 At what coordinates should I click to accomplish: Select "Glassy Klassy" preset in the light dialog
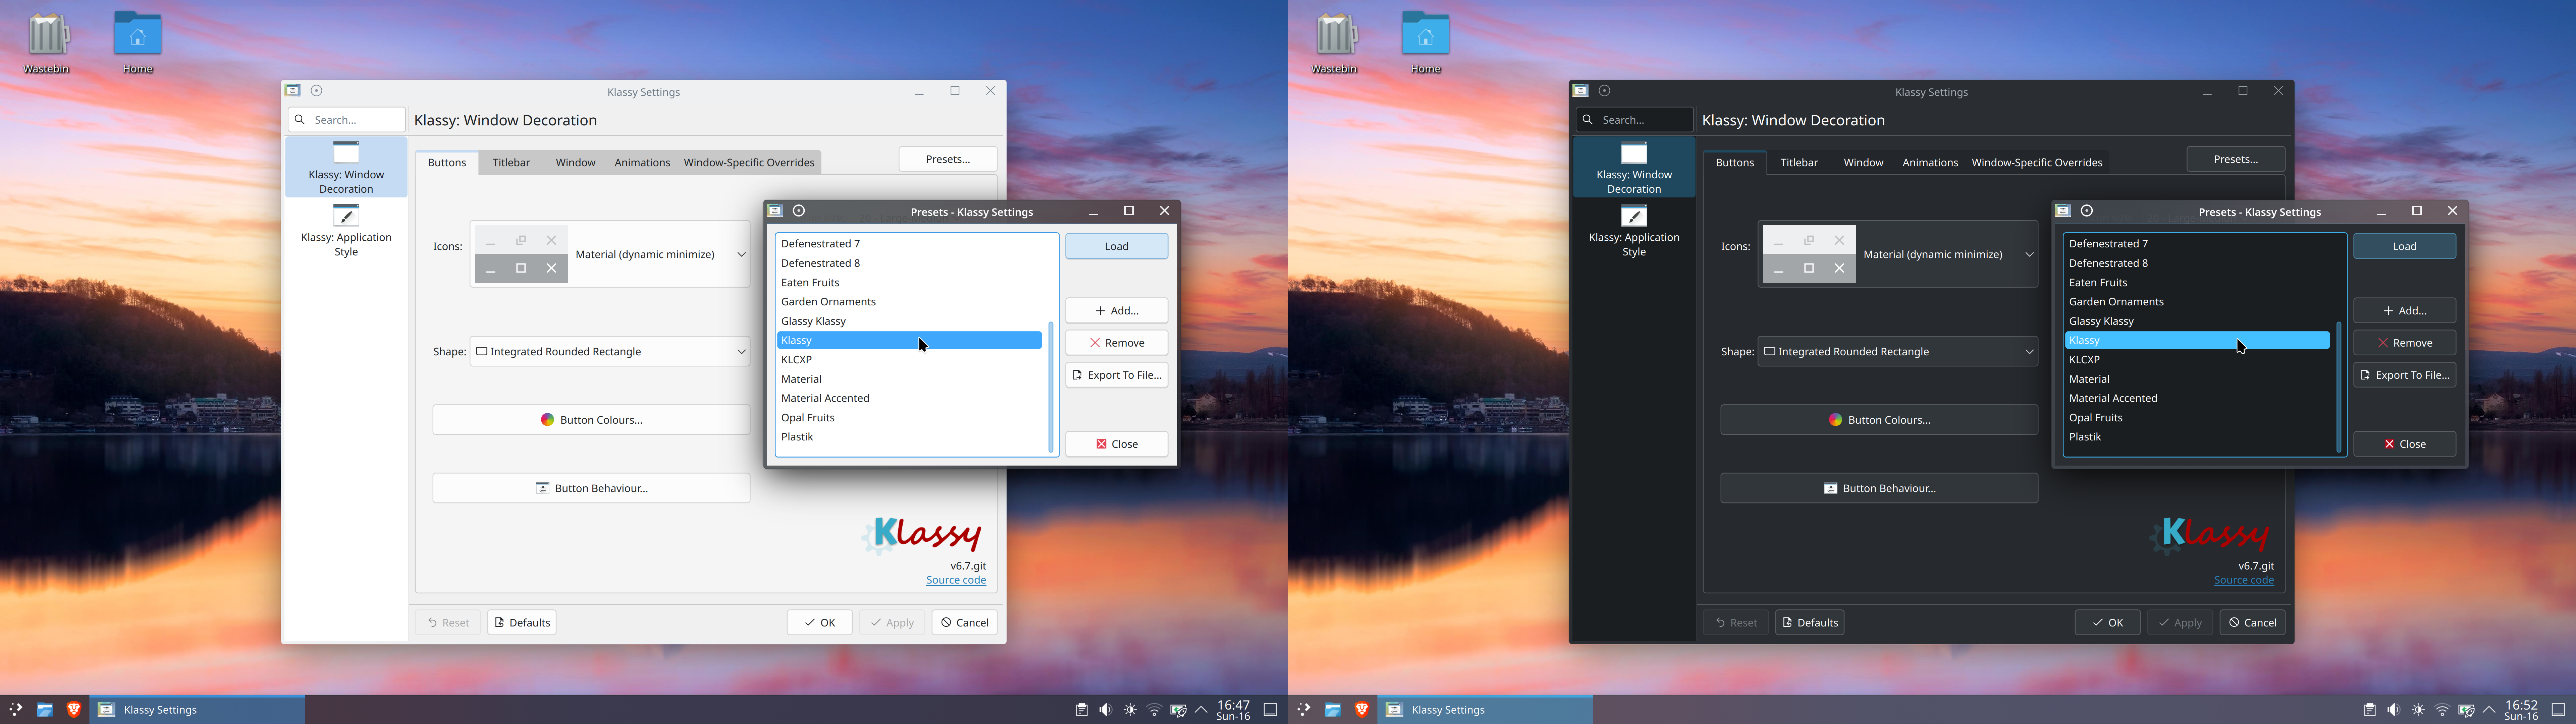click(x=909, y=321)
